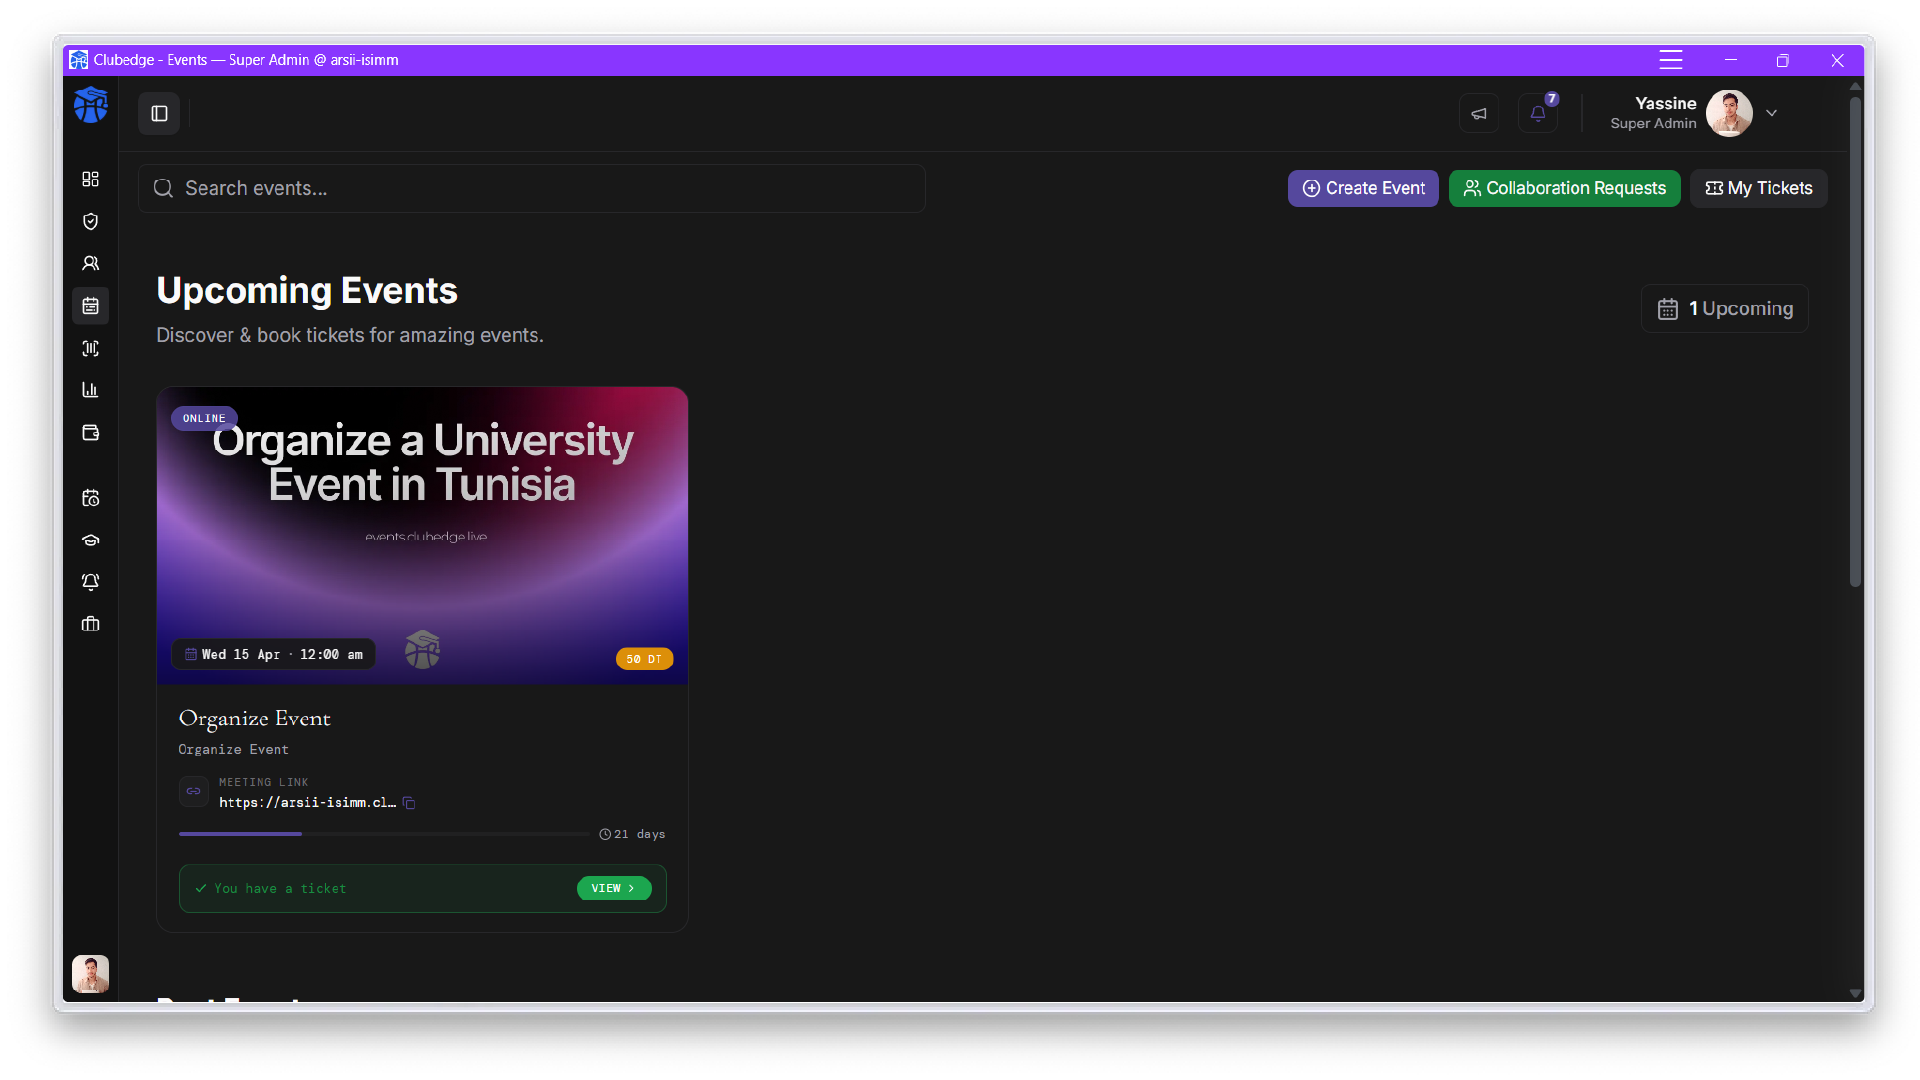Image resolution: width=1920 pixels, height=1080 pixels.
Task: Click the 50 DT price tag
Action: click(644, 659)
